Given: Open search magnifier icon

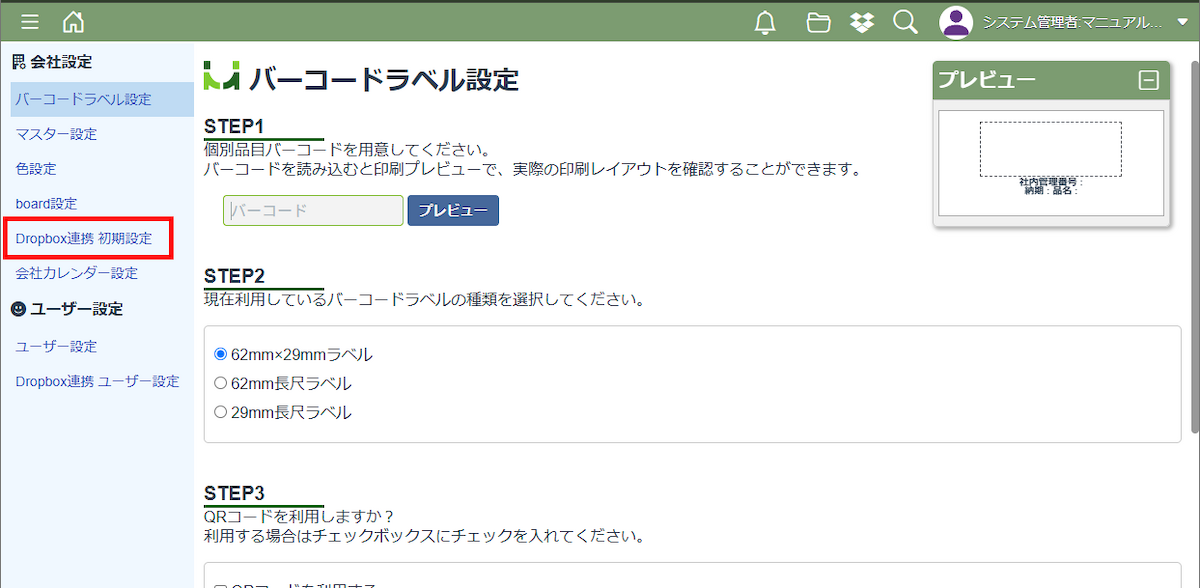Looking at the screenshot, I should (905, 22).
